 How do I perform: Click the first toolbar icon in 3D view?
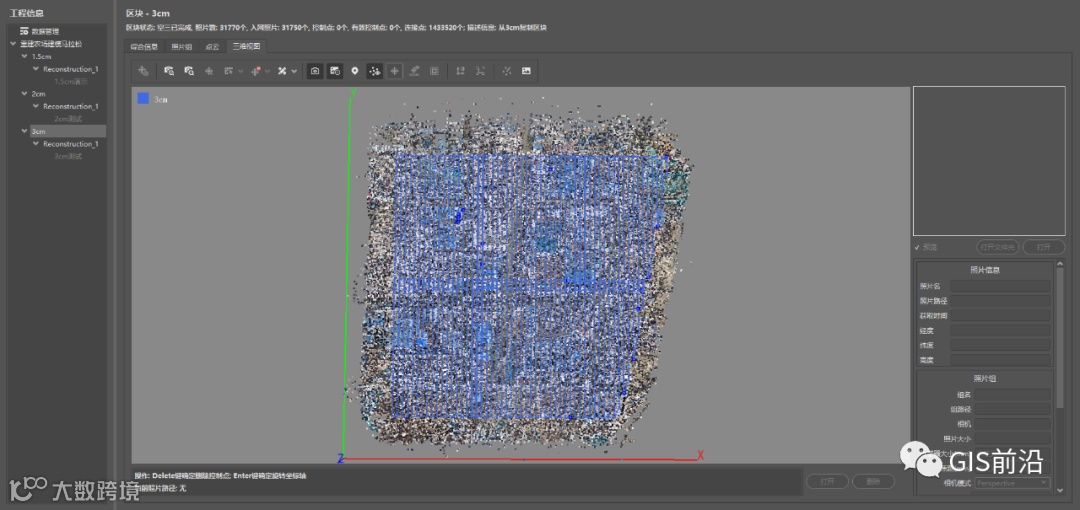(x=143, y=71)
